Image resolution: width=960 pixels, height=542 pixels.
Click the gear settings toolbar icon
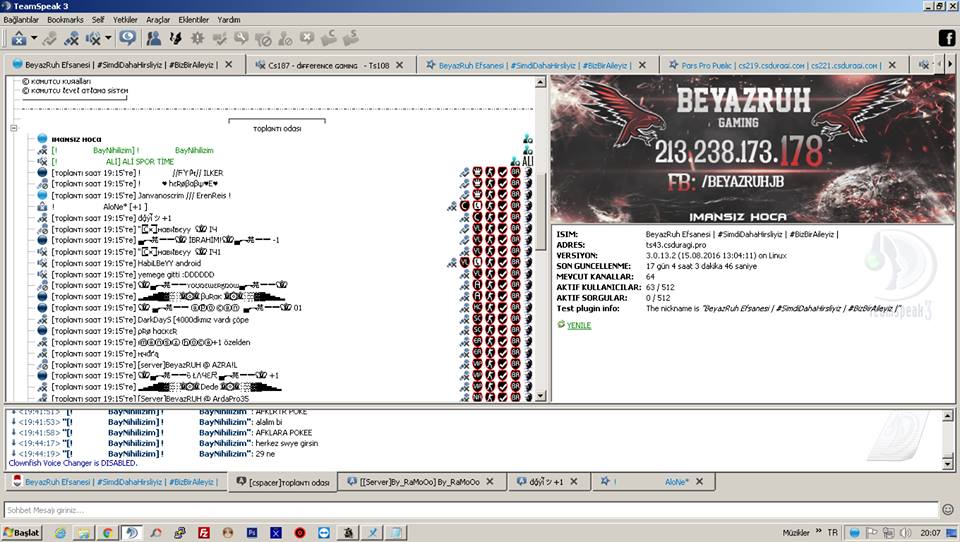pos(197,39)
